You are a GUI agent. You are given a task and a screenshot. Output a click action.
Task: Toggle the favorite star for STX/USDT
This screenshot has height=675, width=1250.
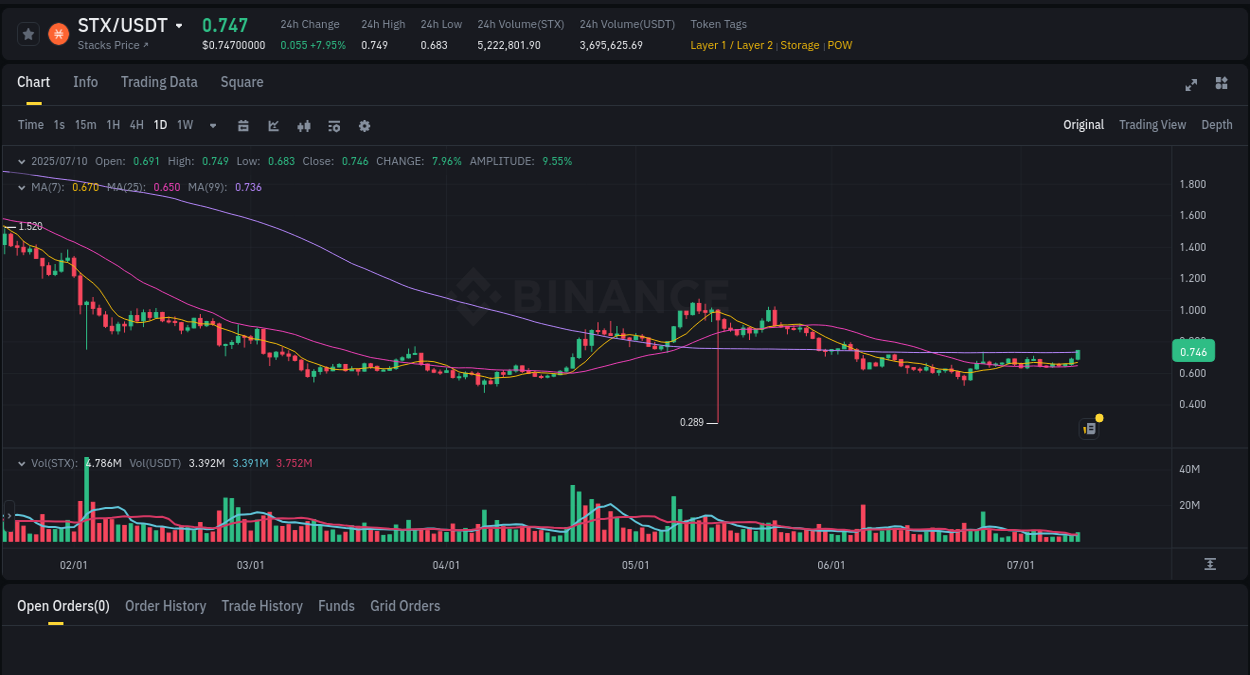click(28, 33)
